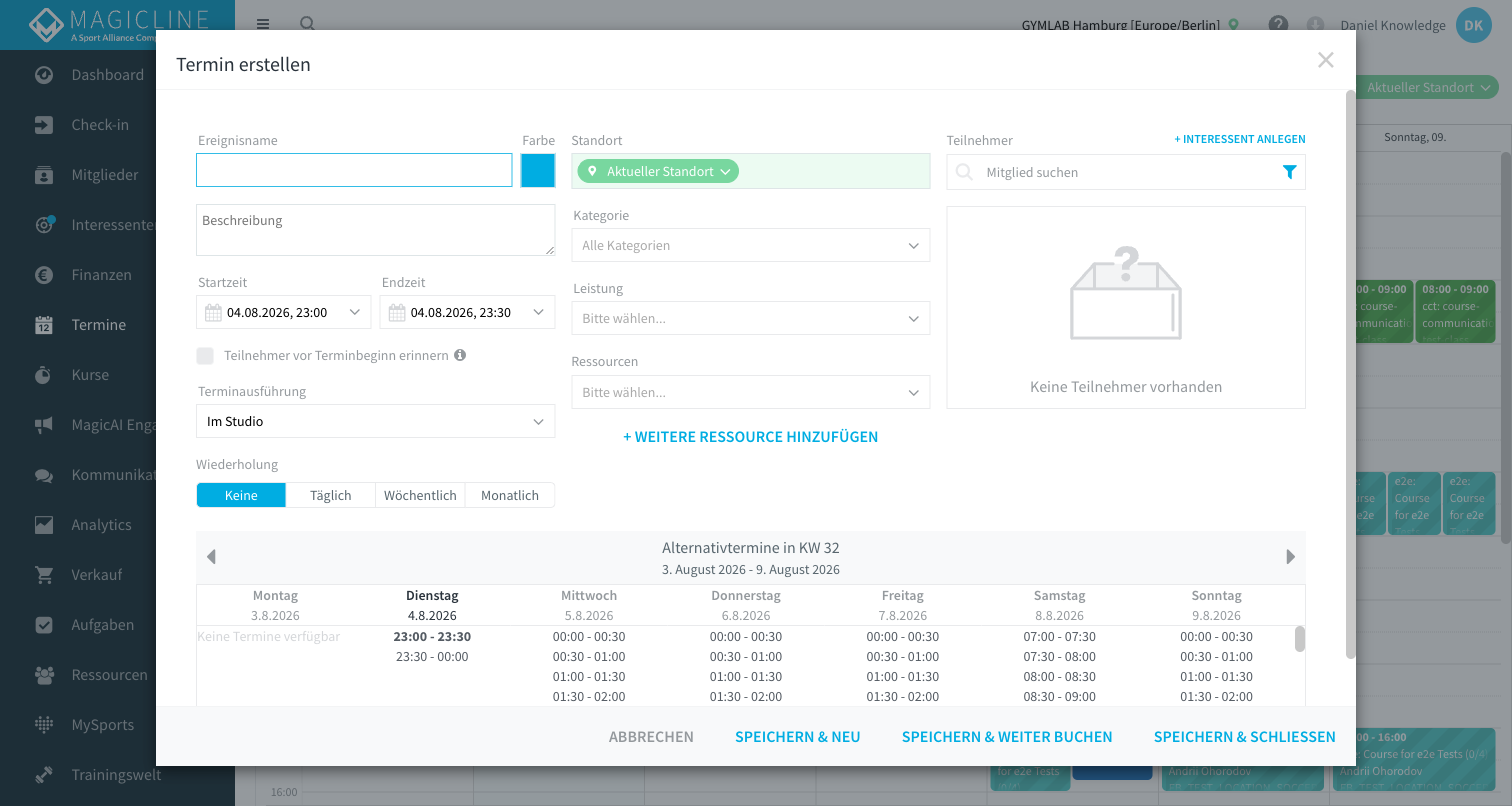Click SPEICHERN & SCHLIESSEN button
Image resolution: width=1512 pixels, height=806 pixels.
tap(1245, 736)
